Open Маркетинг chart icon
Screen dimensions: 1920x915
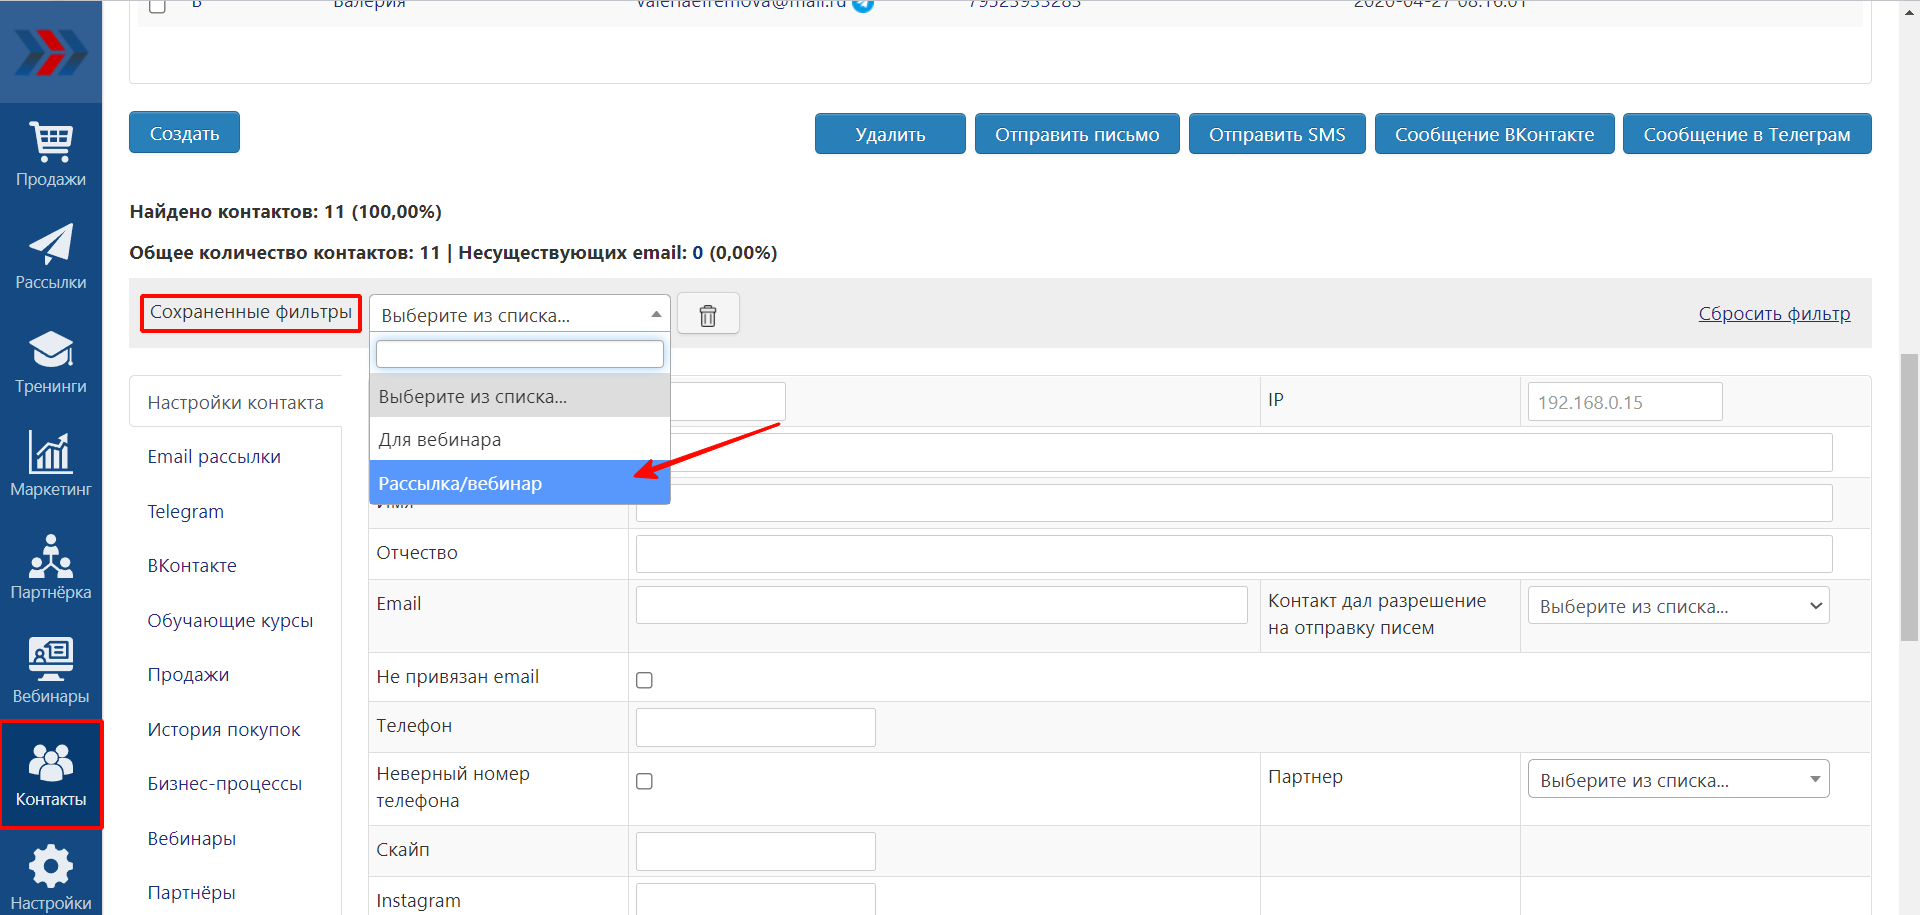[x=51, y=464]
